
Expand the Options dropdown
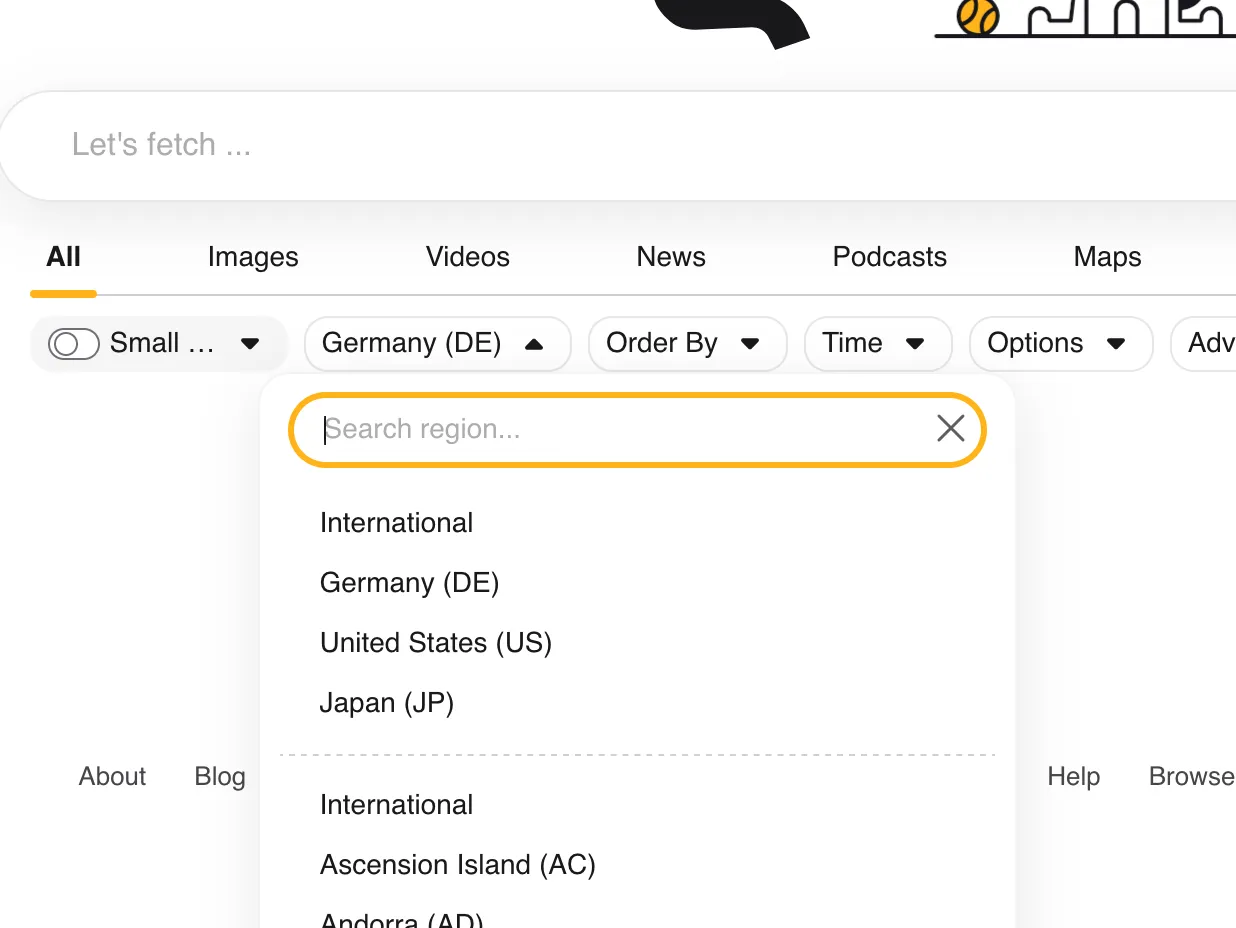[1059, 344]
